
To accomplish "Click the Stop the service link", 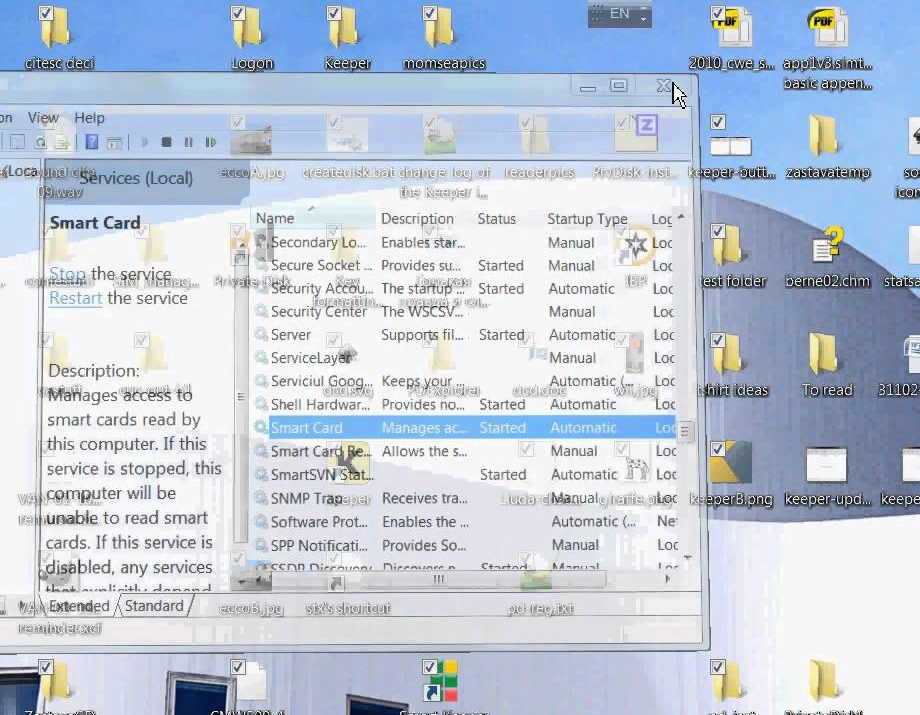I will [67, 274].
